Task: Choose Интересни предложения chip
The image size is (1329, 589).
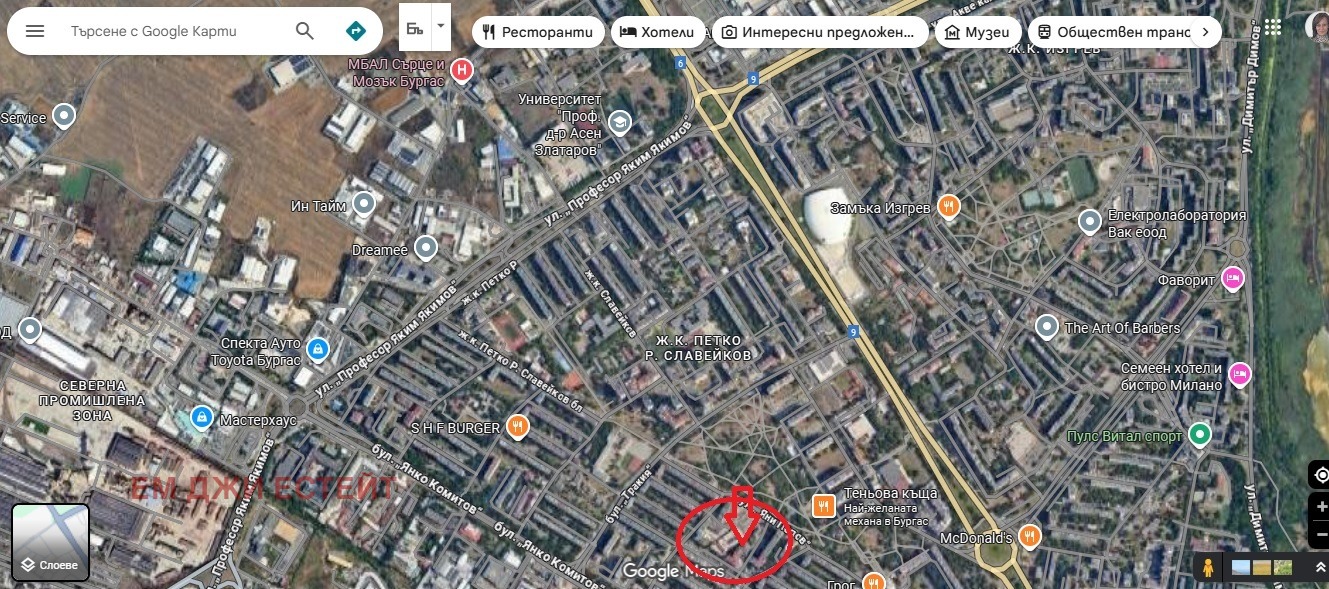Action: coord(819,32)
